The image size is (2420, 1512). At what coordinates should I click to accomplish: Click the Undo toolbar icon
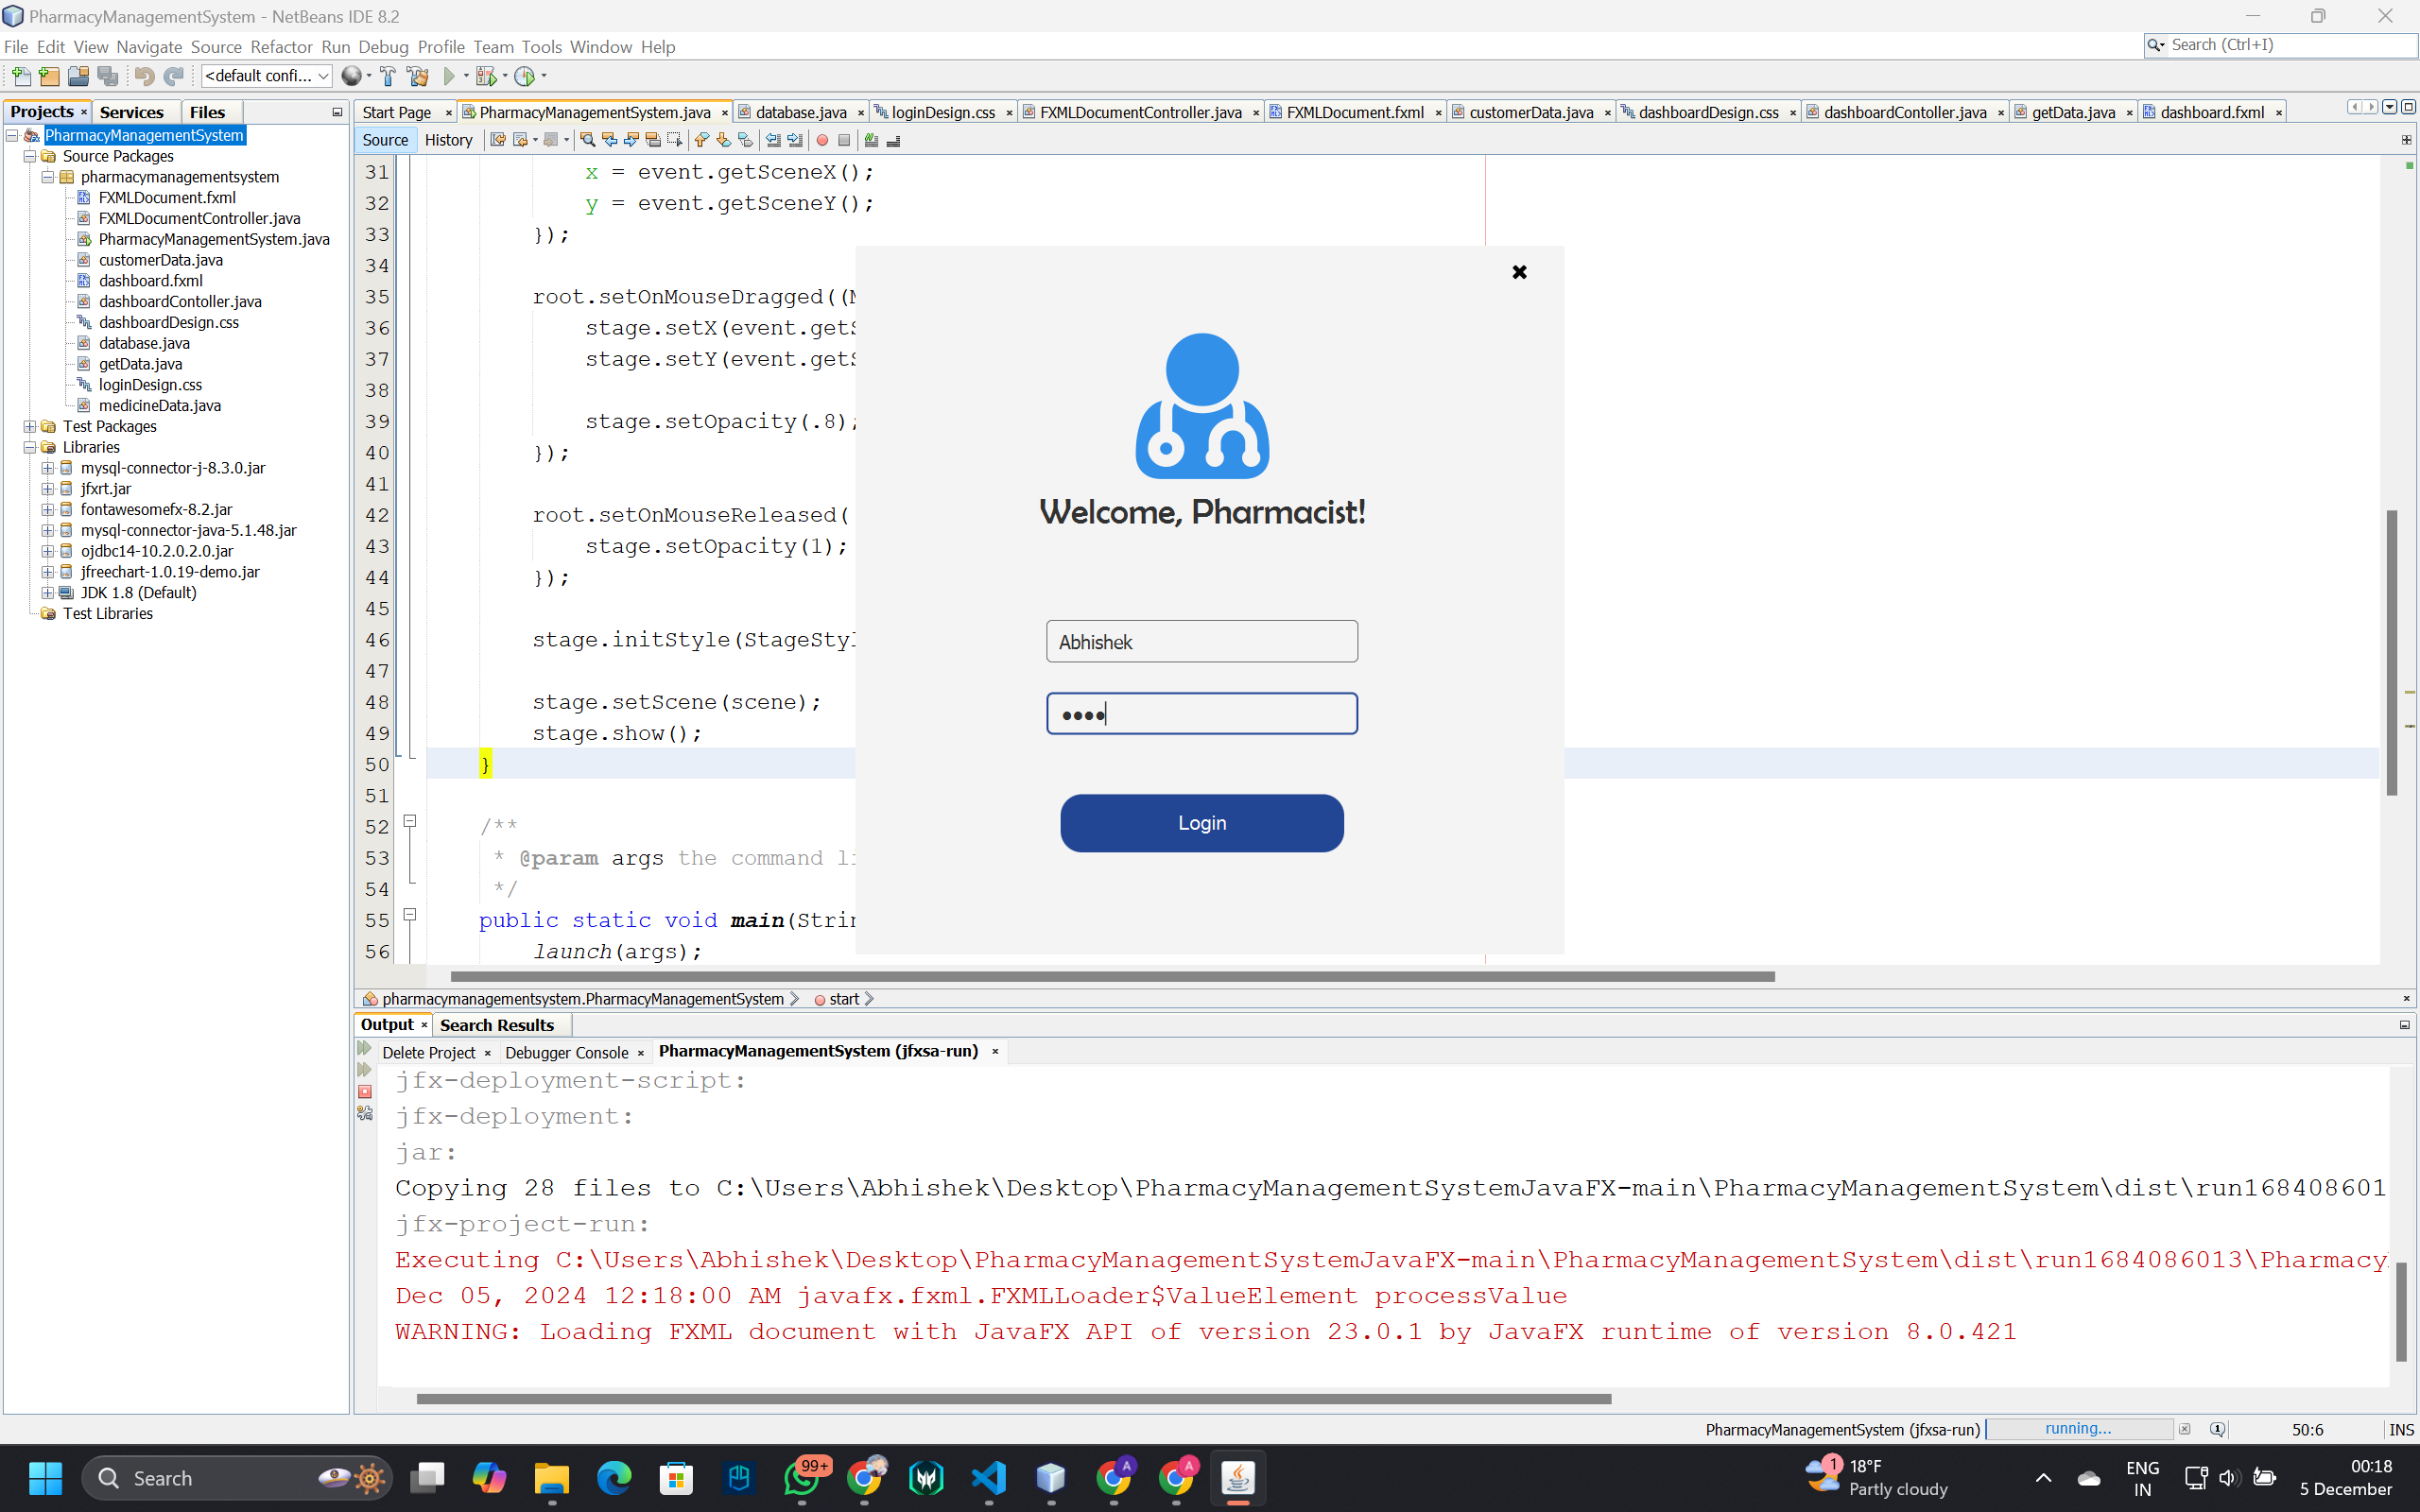(144, 76)
